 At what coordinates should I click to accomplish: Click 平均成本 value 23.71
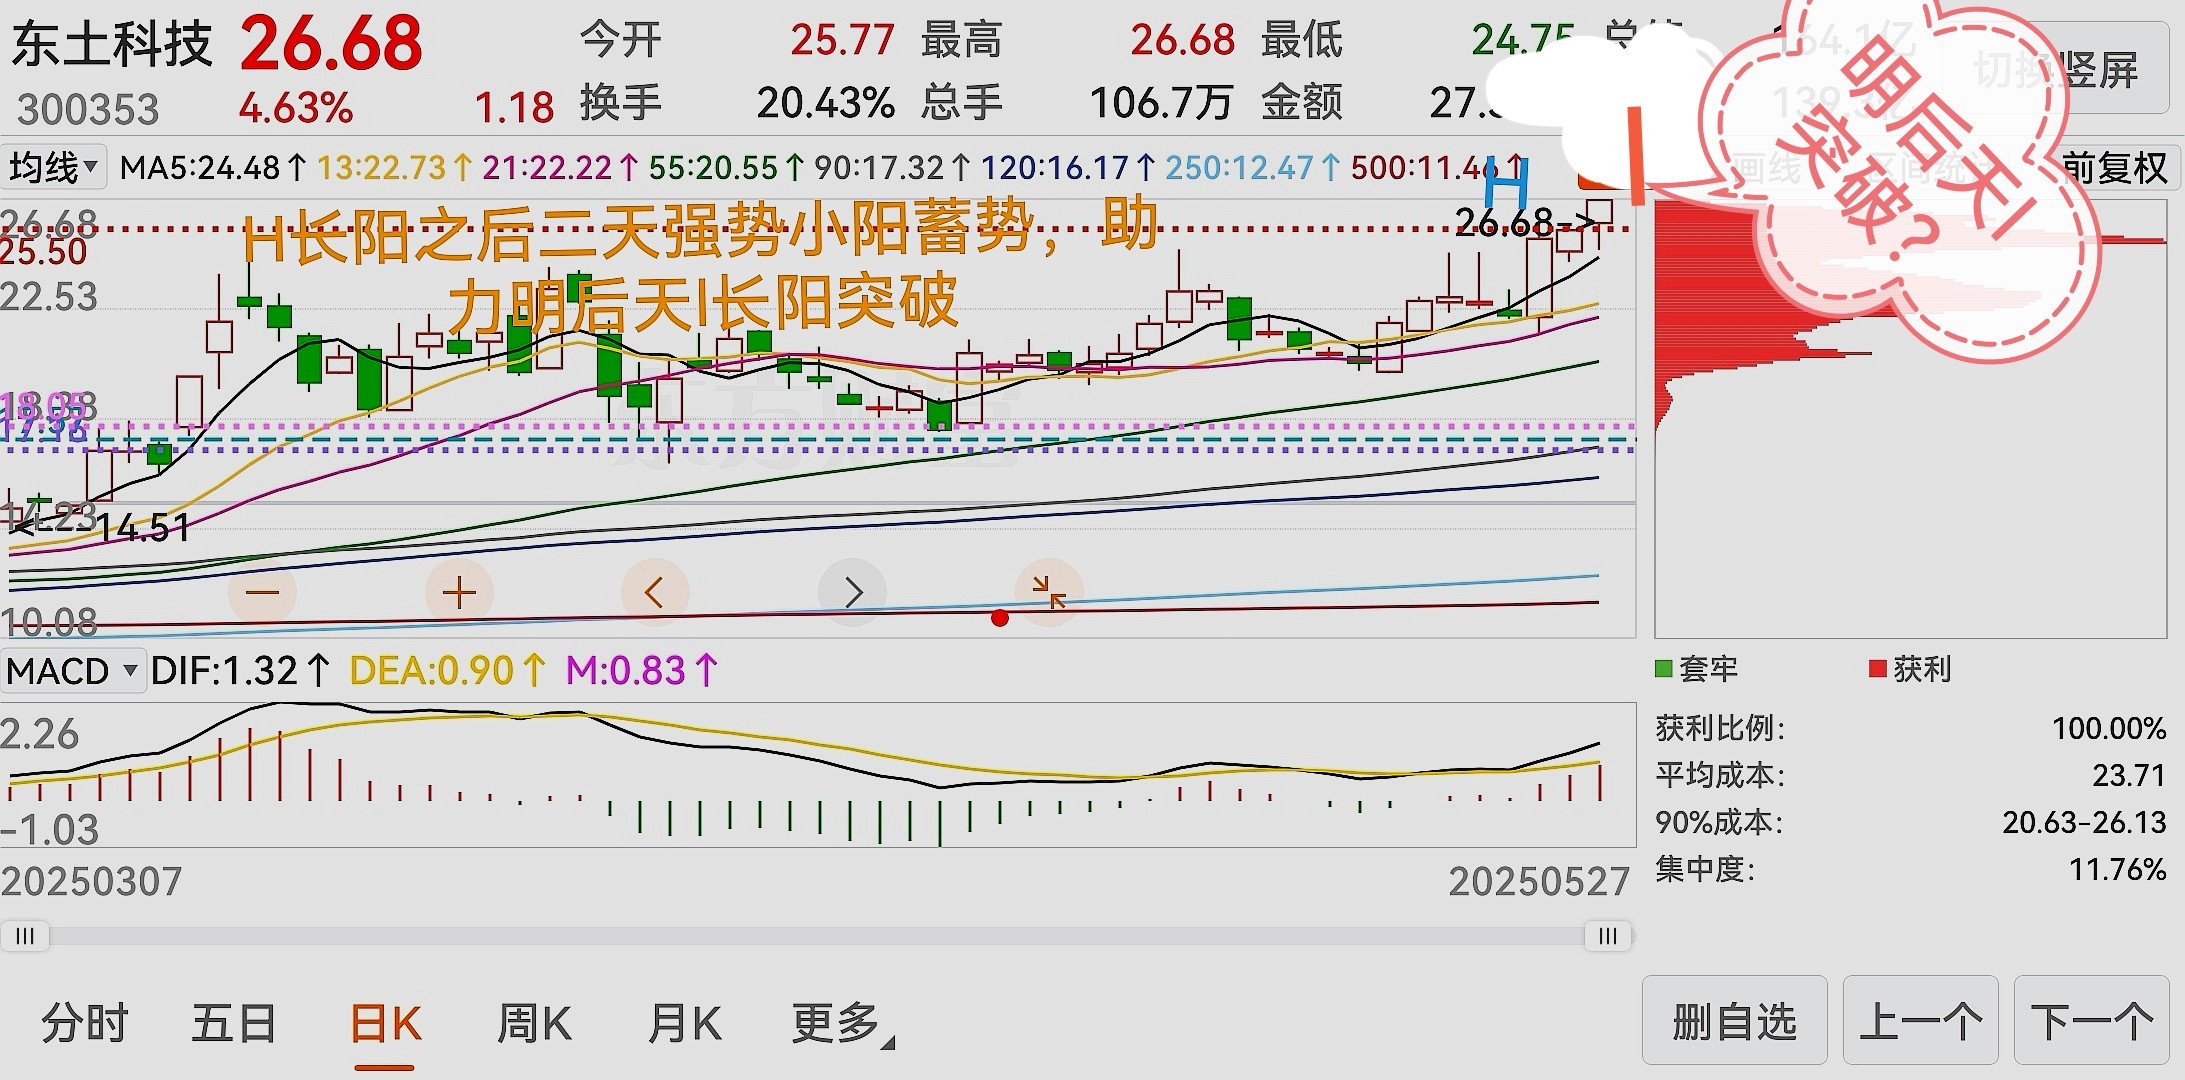2129,775
